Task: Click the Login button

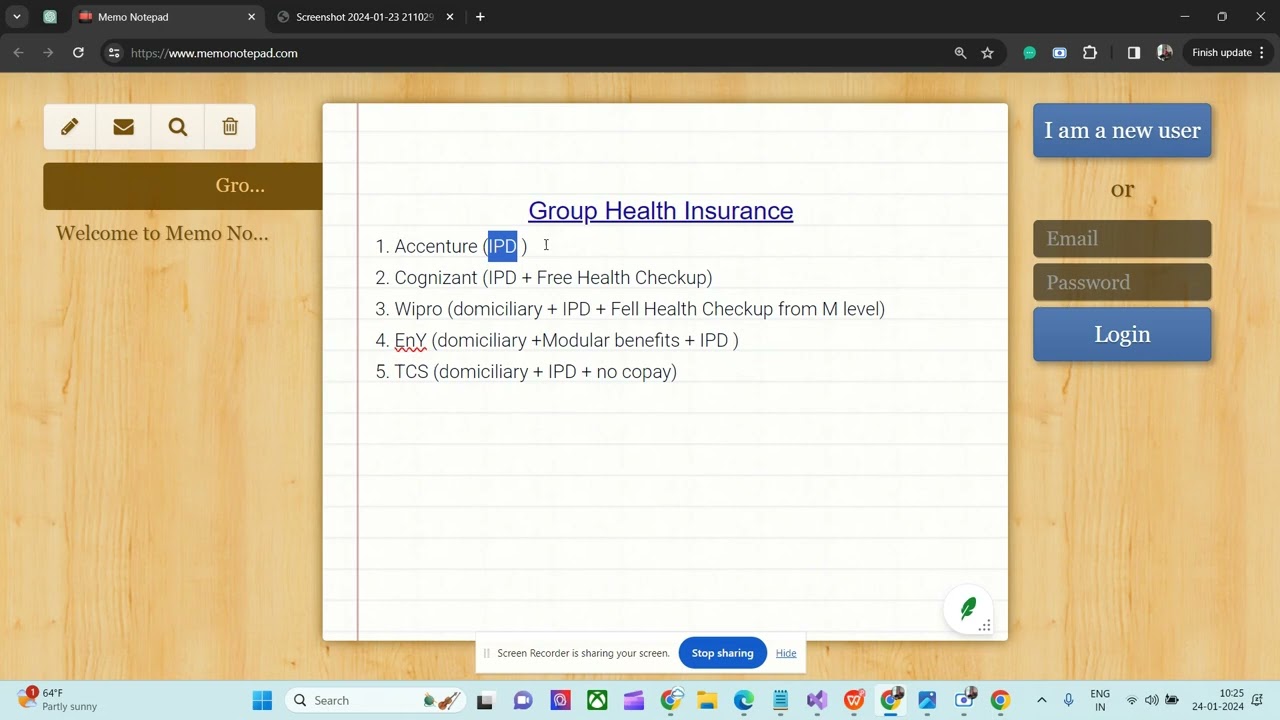Action: click(1122, 335)
